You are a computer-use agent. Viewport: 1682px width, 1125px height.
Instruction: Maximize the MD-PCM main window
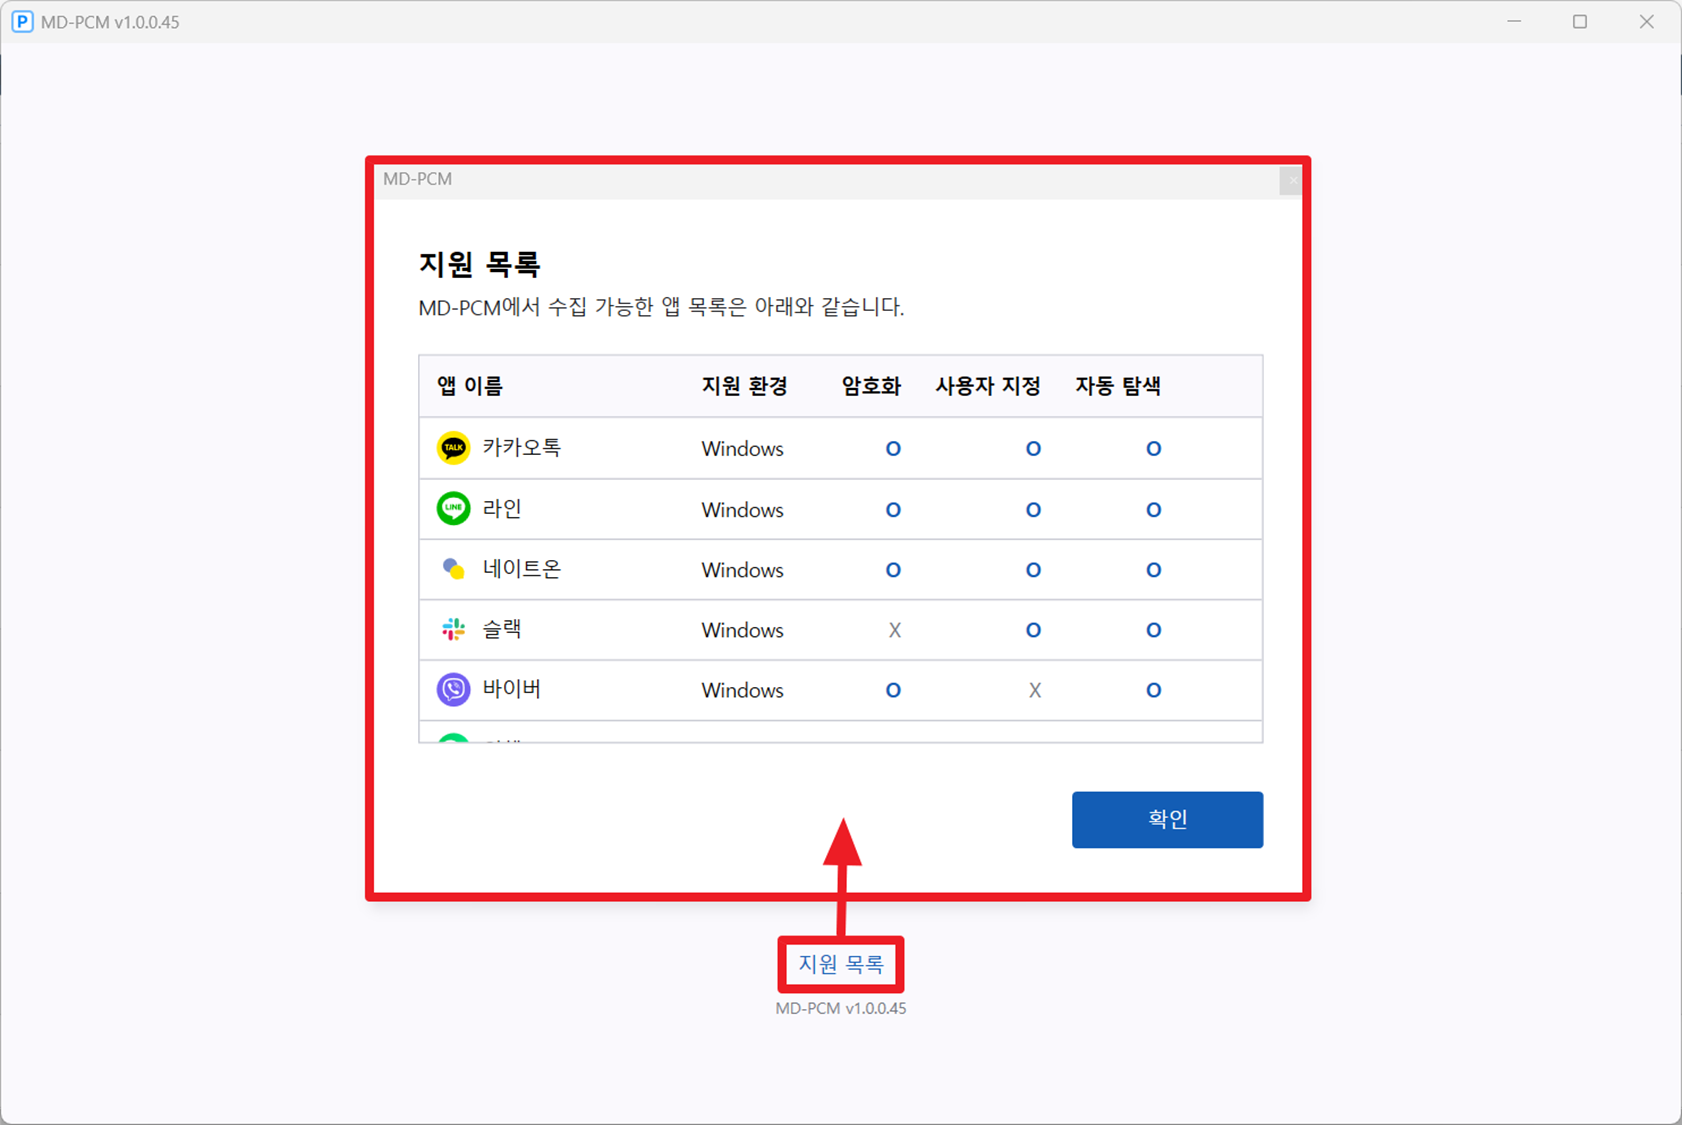tap(1580, 21)
